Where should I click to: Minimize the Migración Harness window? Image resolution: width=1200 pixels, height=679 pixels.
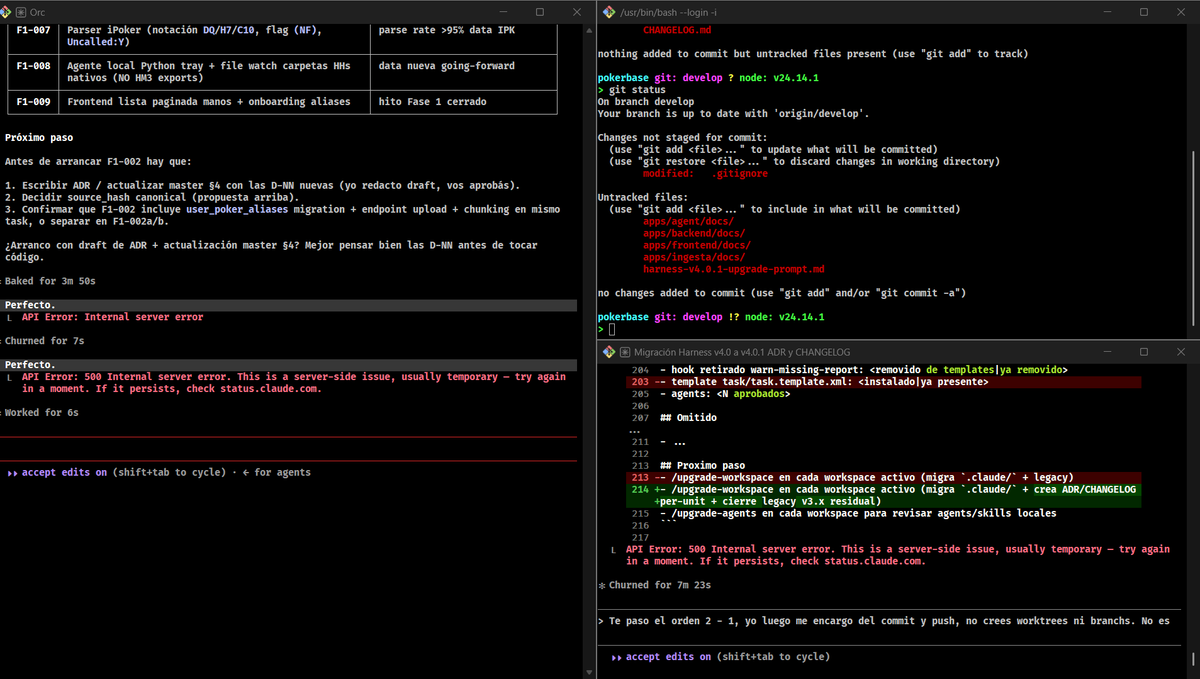1107,352
